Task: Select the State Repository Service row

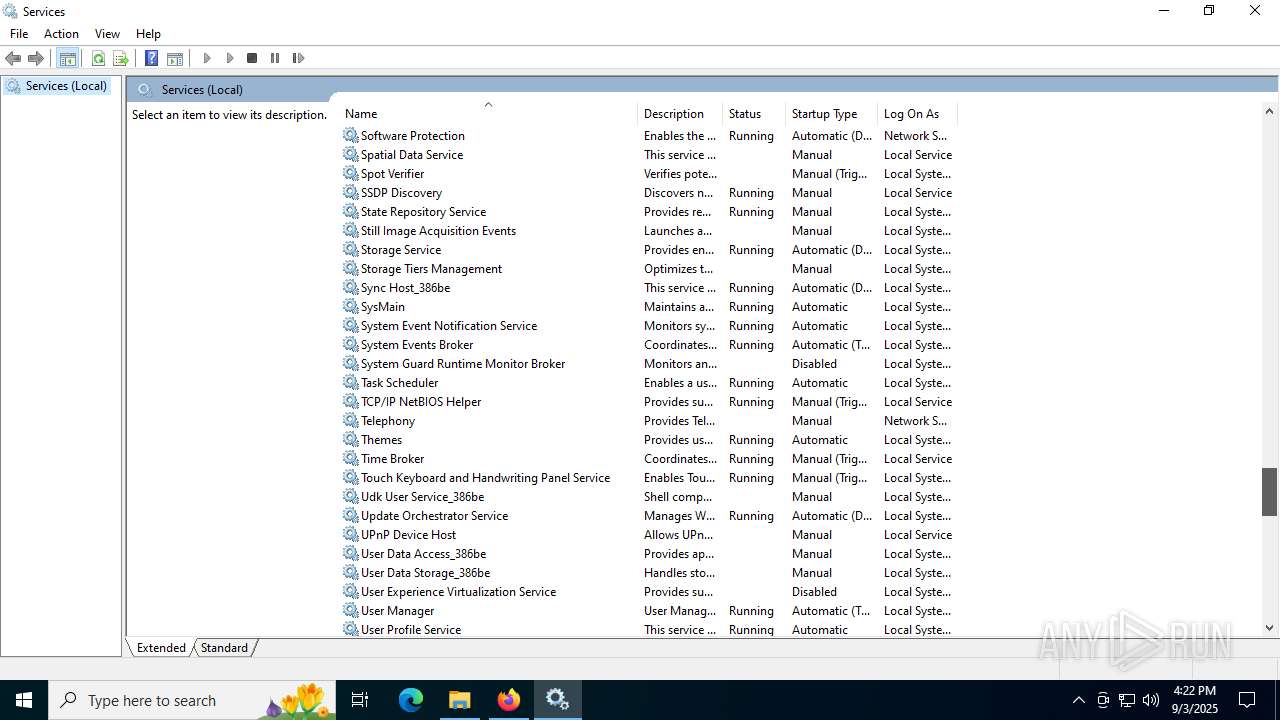Action: click(649, 212)
